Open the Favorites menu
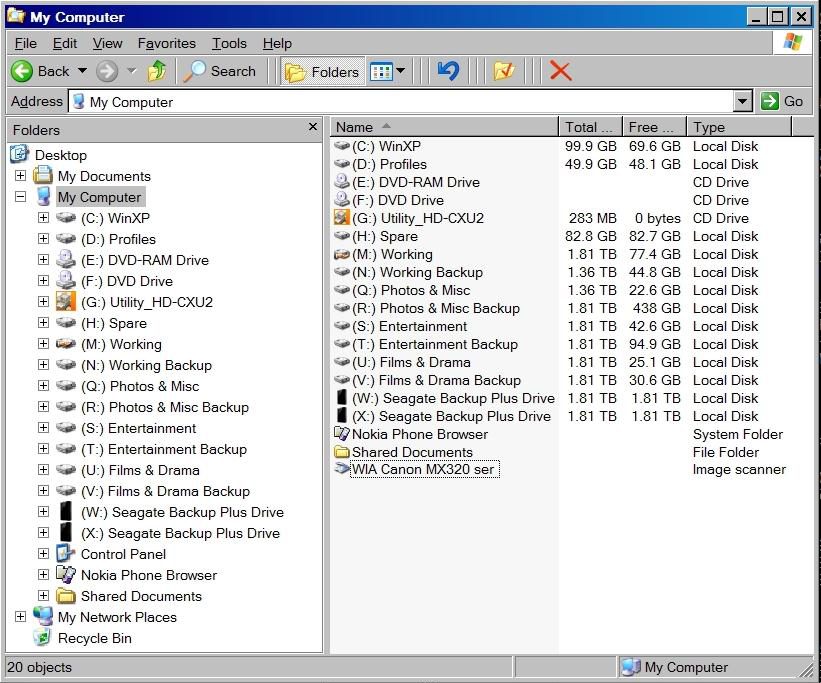Image resolution: width=821 pixels, height=683 pixels. [167, 43]
